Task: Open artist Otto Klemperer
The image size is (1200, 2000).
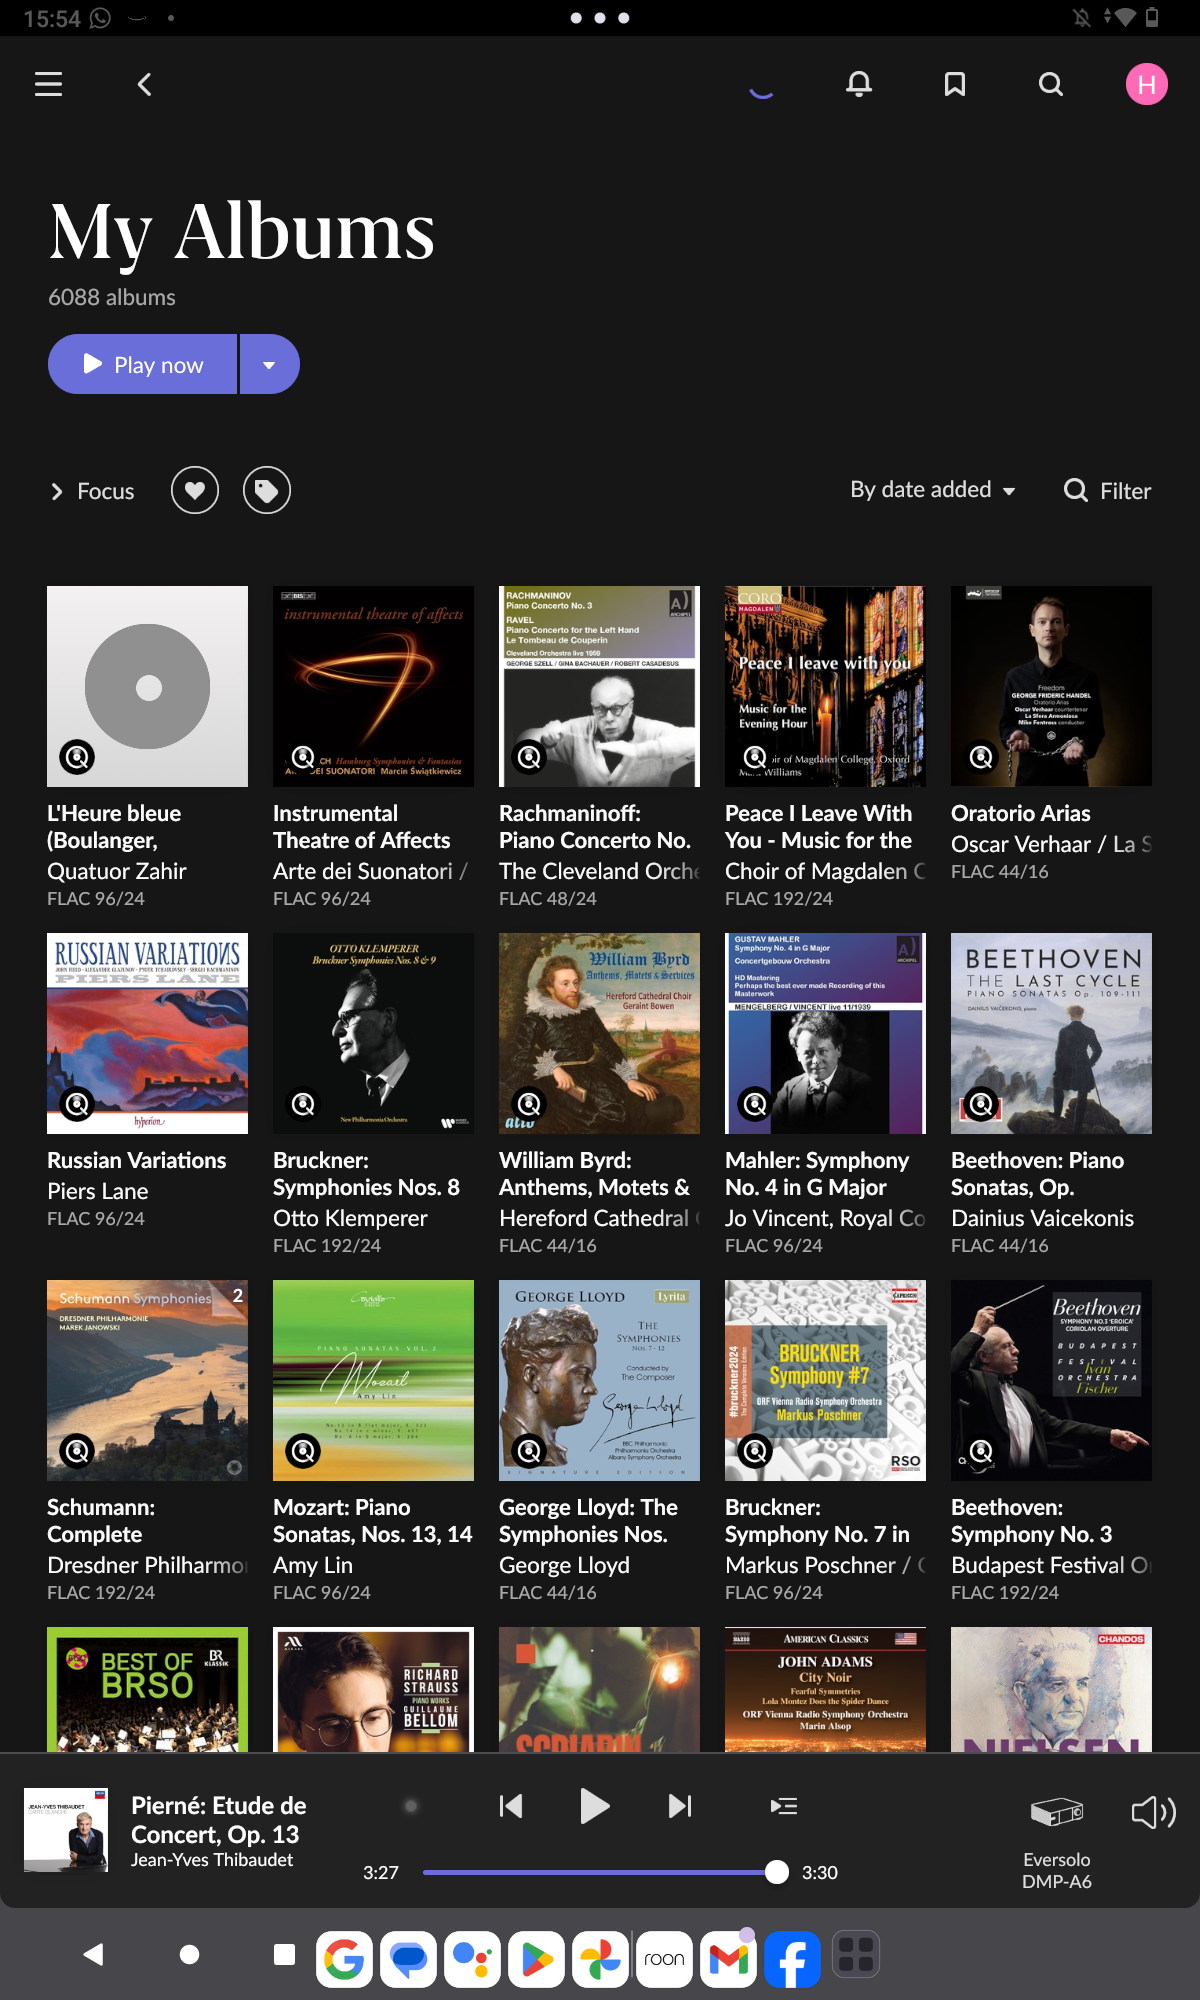Action: tap(350, 1218)
